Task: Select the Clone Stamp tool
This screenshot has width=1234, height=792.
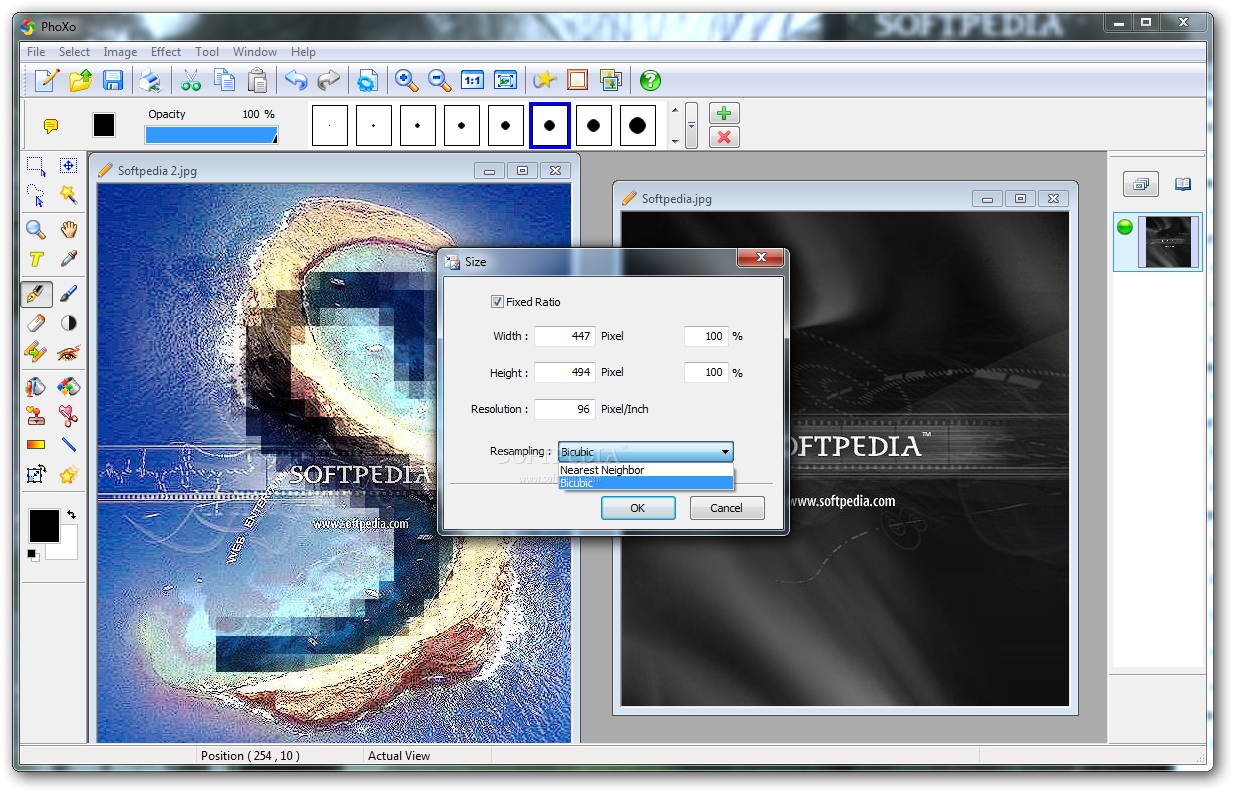Action: pyautogui.click(x=35, y=416)
